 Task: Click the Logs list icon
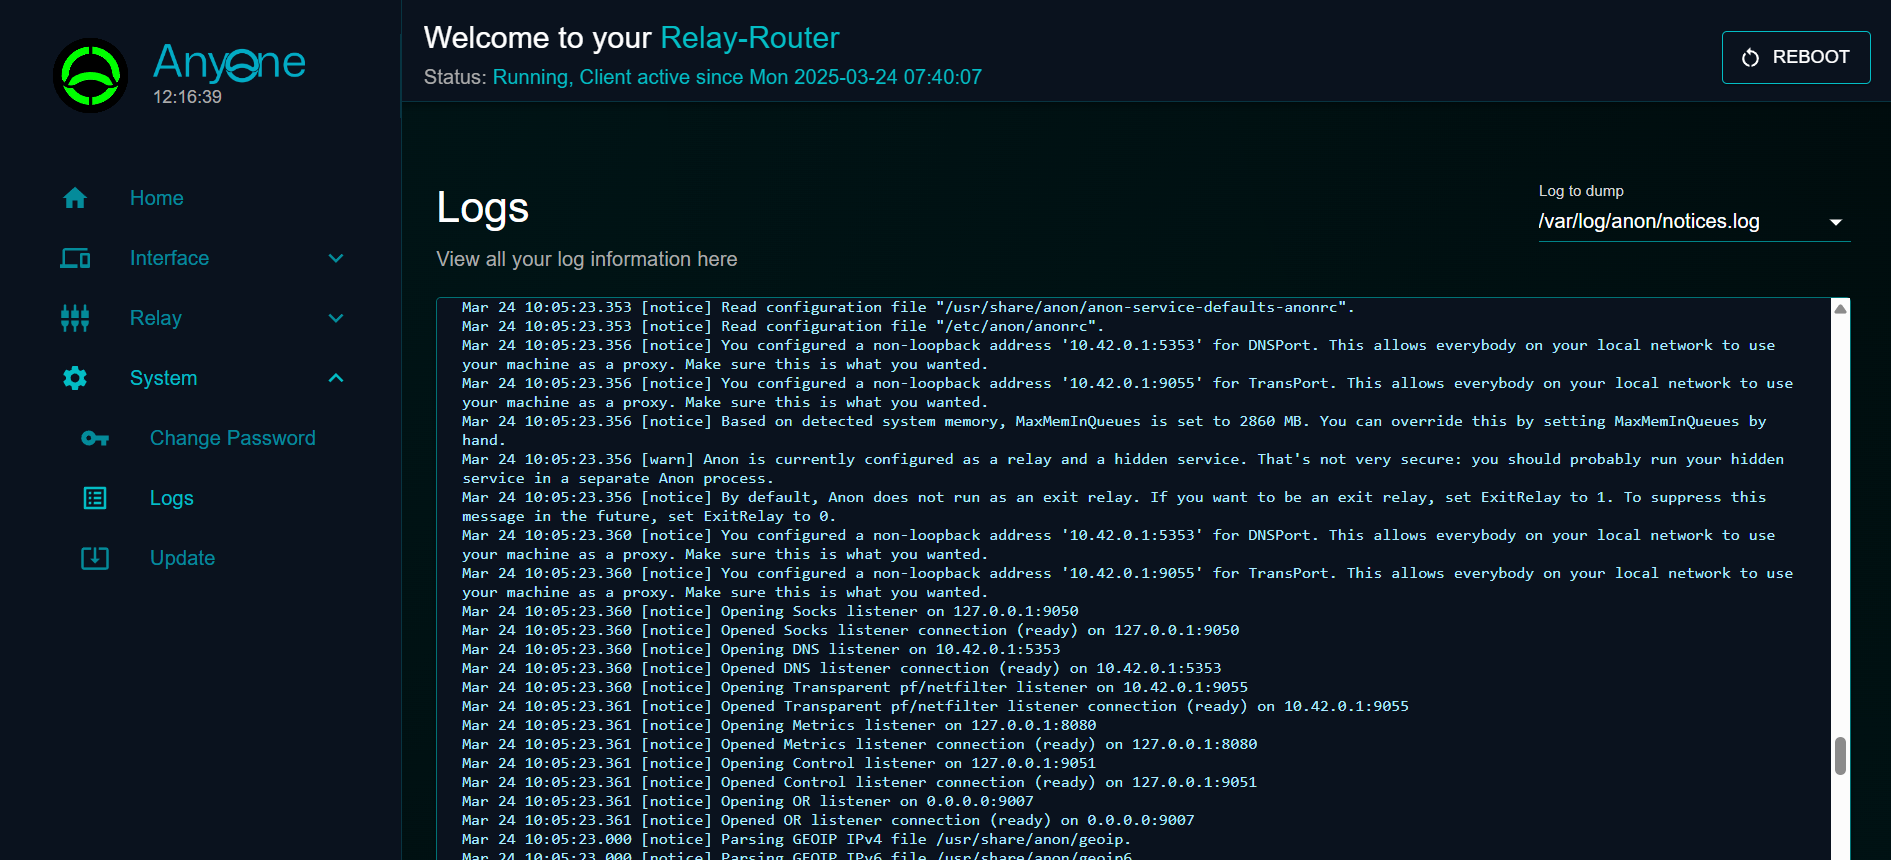[95, 498]
